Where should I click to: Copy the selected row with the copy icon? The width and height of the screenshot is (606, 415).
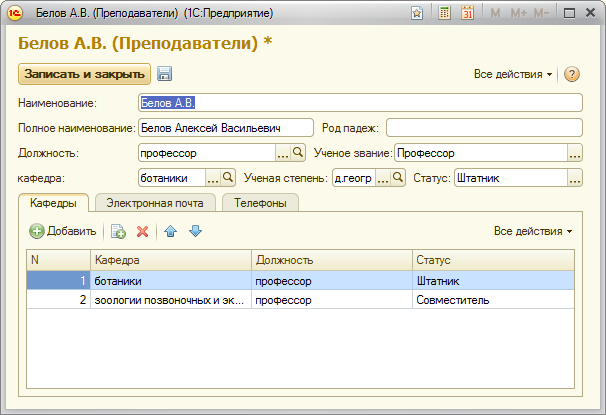pyautogui.click(x=118, y=231)
